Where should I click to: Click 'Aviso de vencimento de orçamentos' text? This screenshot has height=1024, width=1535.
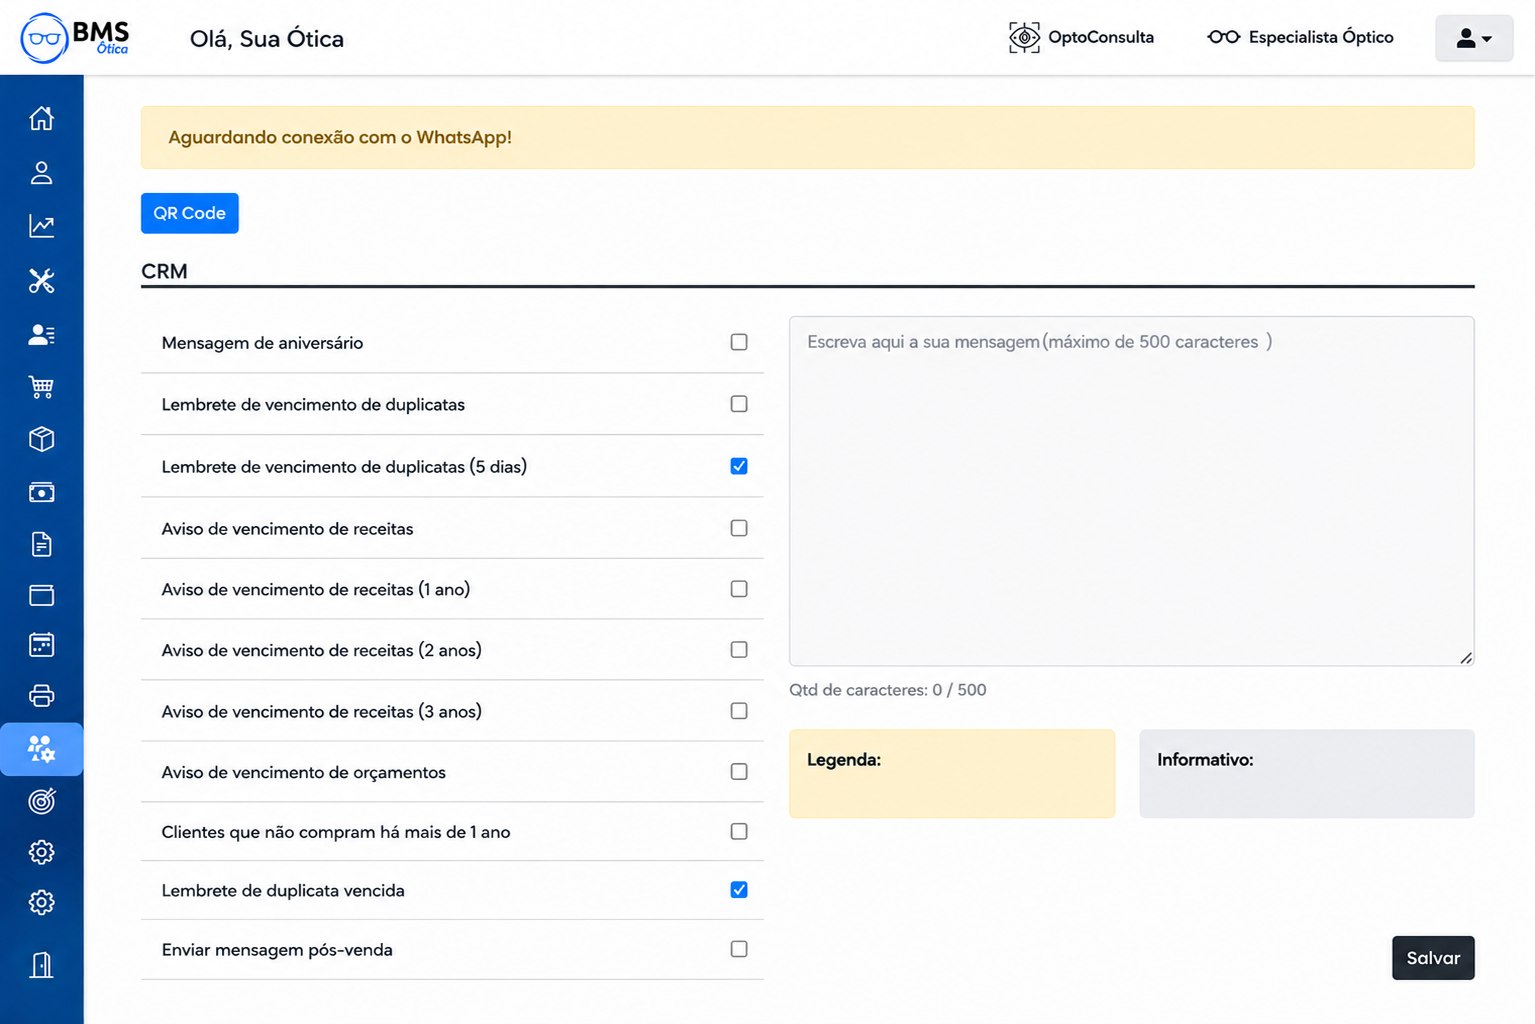[303, 773]
